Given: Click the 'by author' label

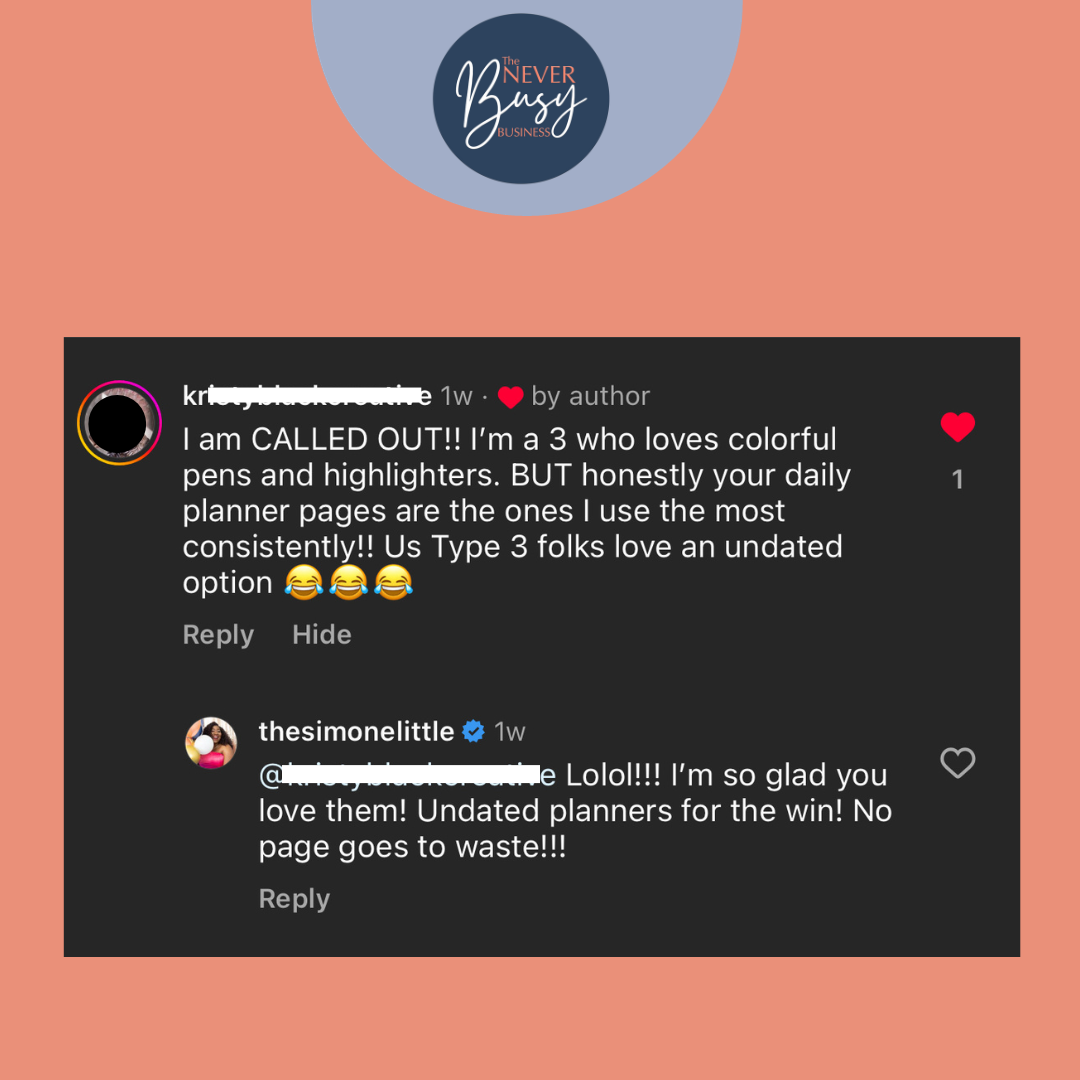Looking at the screenshot, I should click(x=590, y=397).
